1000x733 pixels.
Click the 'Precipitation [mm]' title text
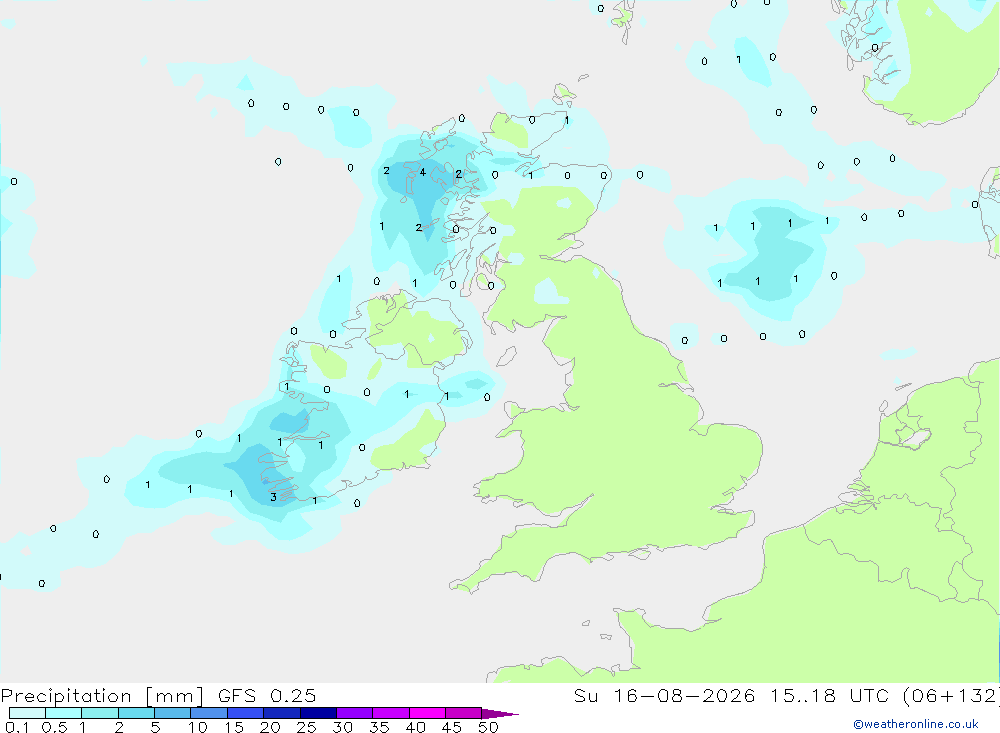pyautogui.click(x=102, y=696)
